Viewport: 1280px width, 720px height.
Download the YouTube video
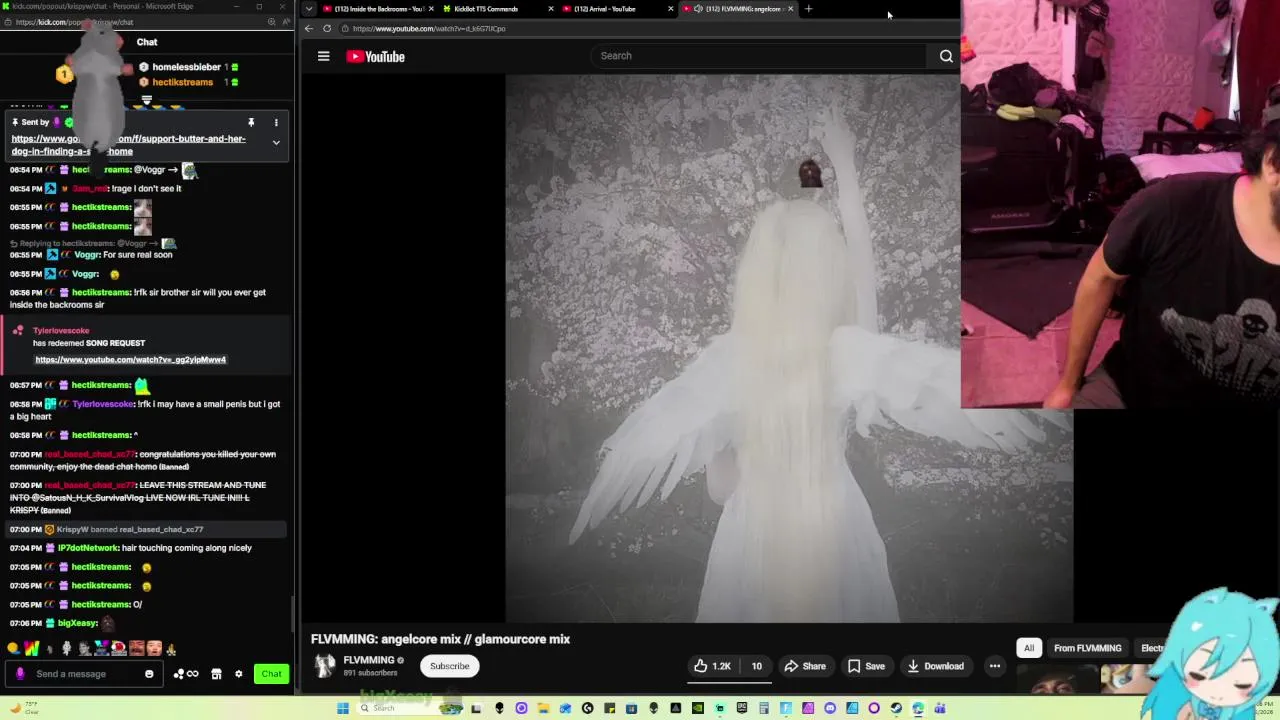(x=935, y=666)
